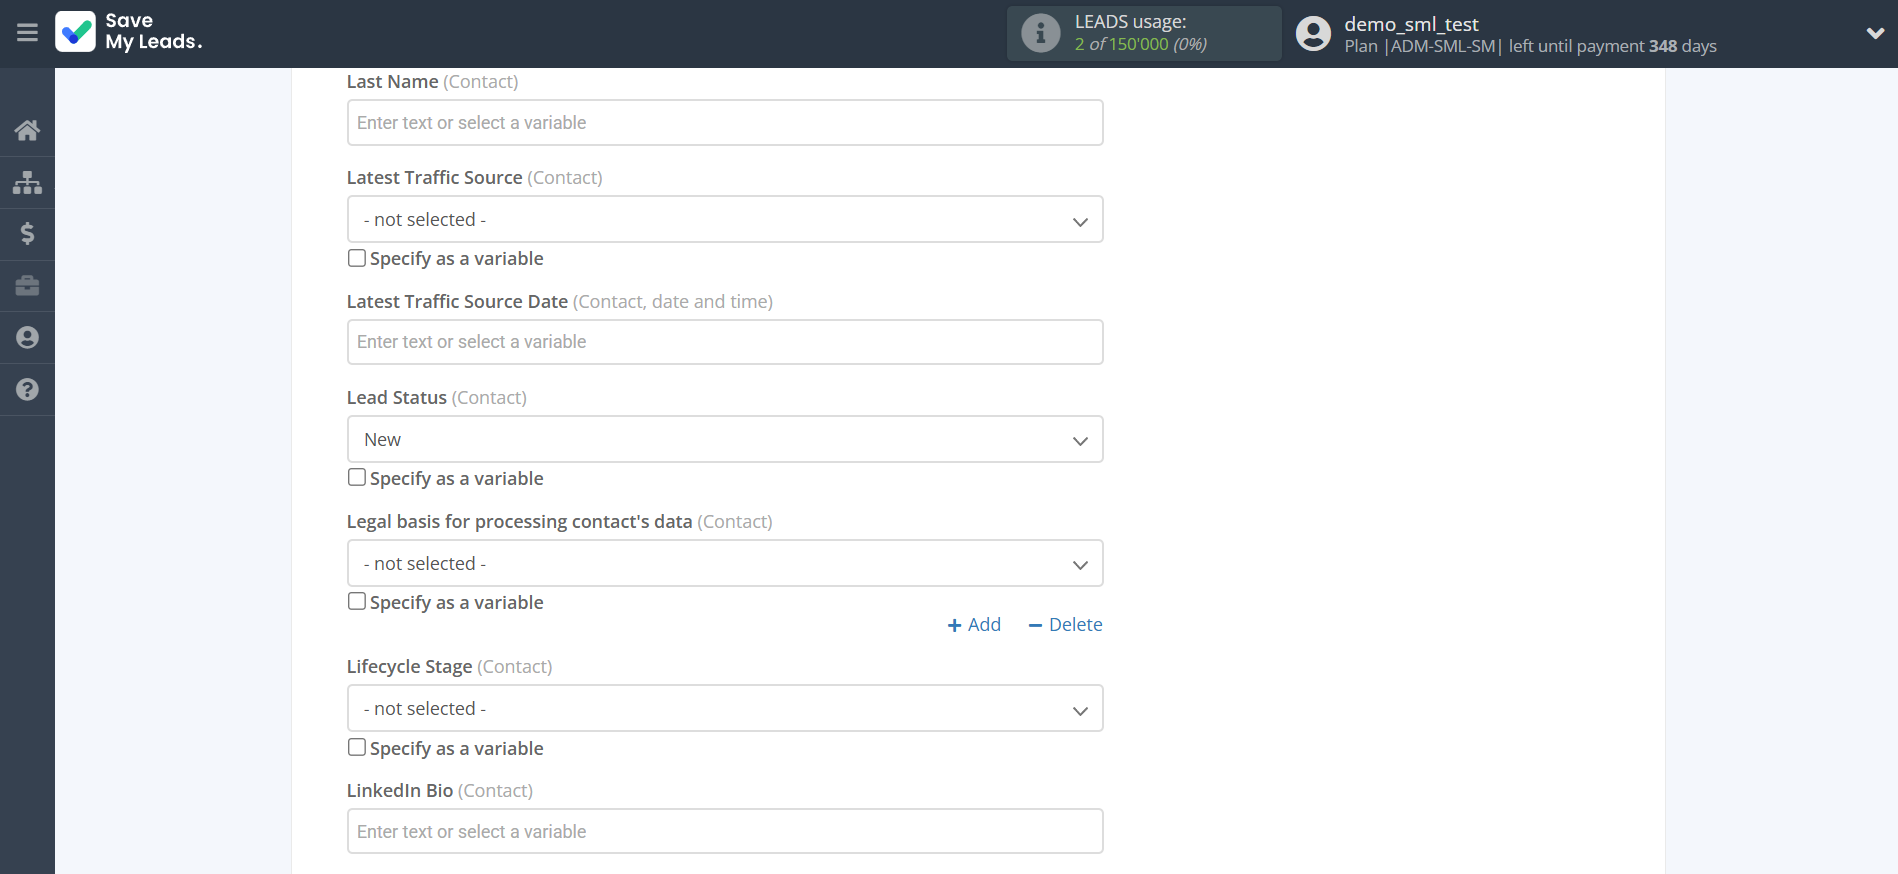Click the Add link

pos(974,625)
